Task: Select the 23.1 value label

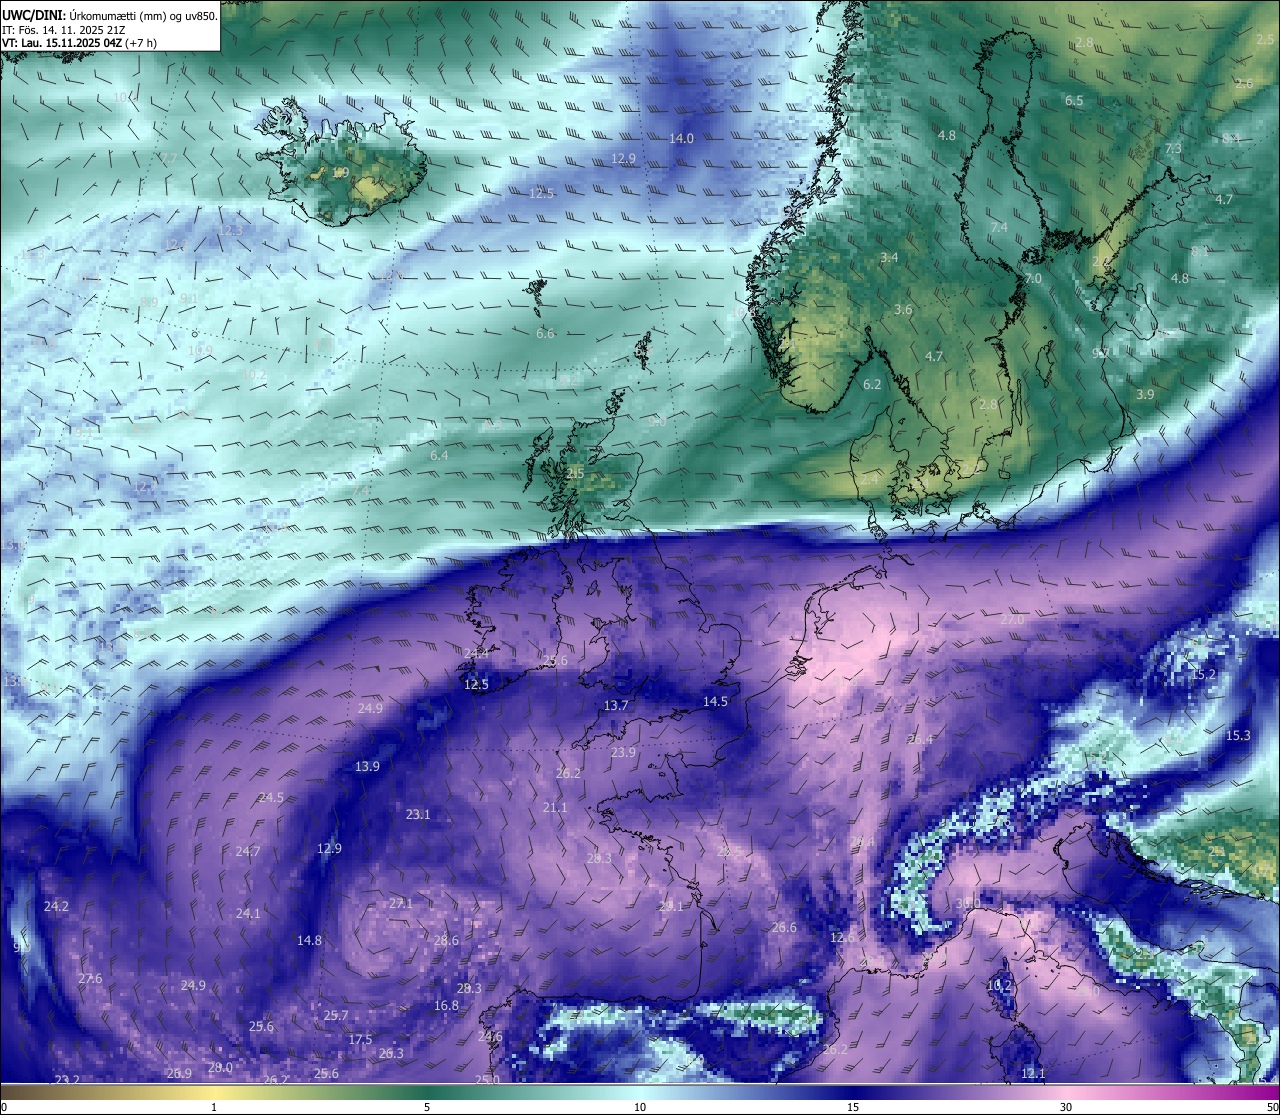Action: coord(418,815)
